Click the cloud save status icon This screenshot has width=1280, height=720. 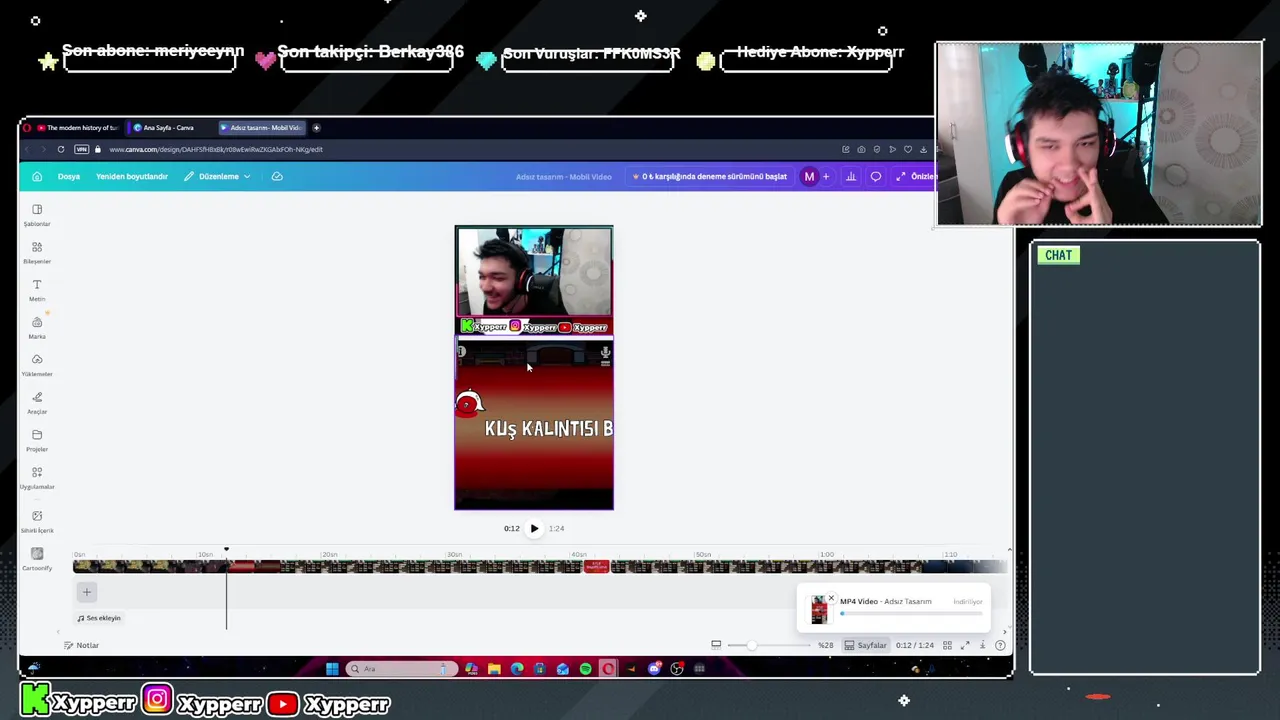tap(277, 176)
